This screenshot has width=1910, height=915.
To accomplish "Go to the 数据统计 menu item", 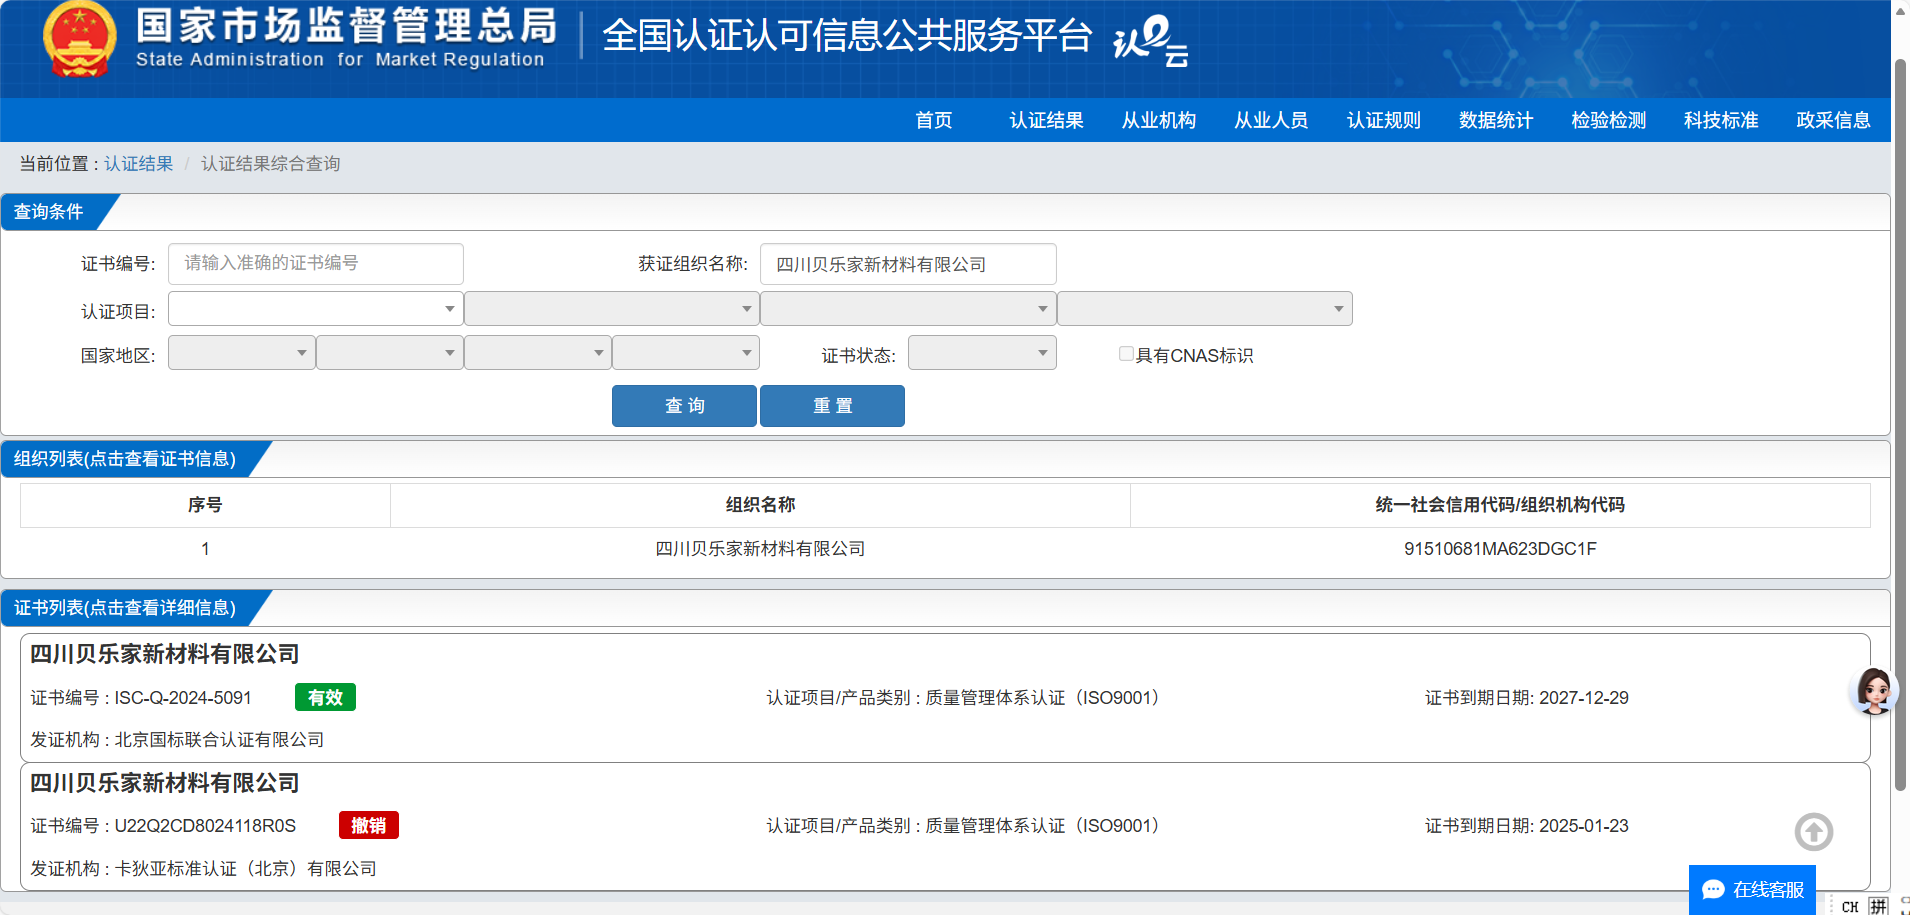I will (1495, 121).
